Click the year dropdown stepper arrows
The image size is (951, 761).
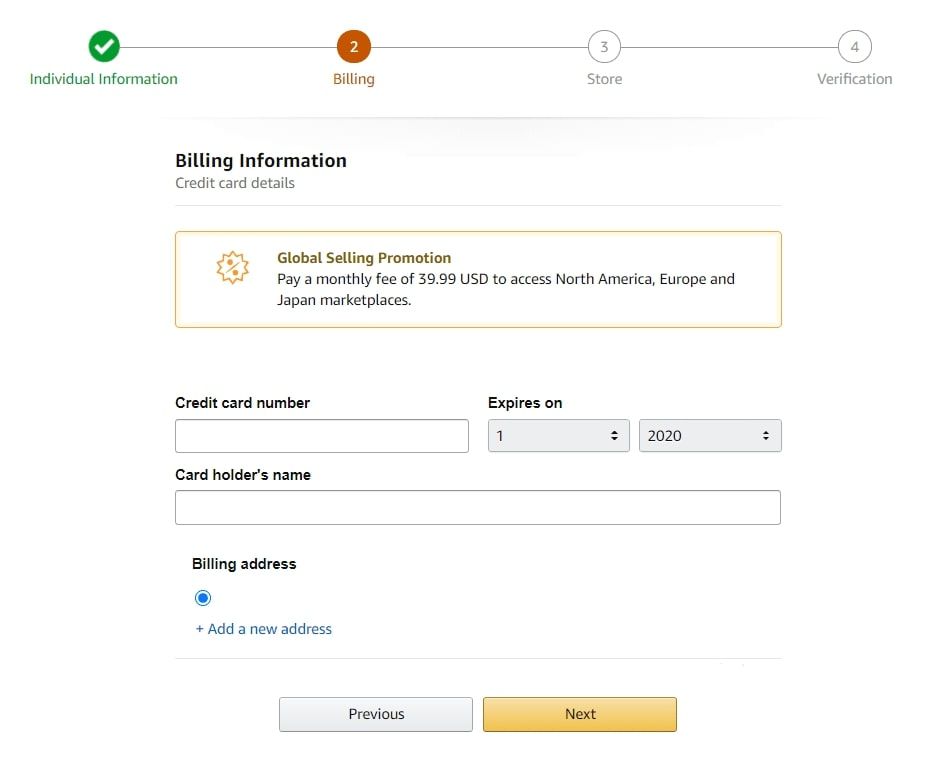point(767,435)
